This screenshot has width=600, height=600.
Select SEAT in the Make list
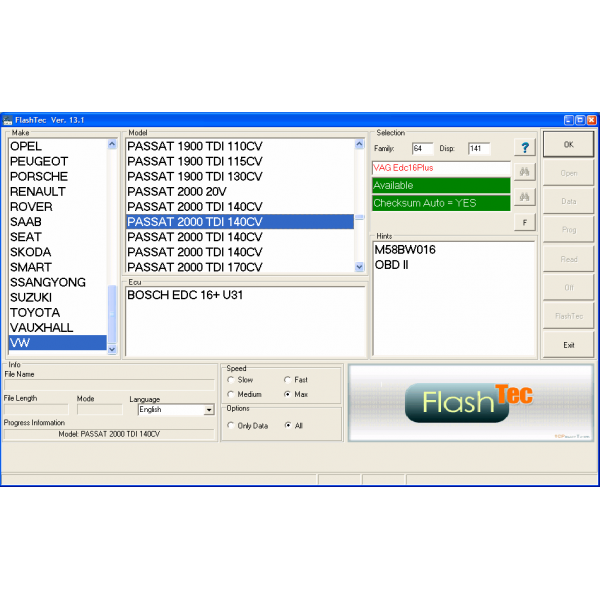57,237
